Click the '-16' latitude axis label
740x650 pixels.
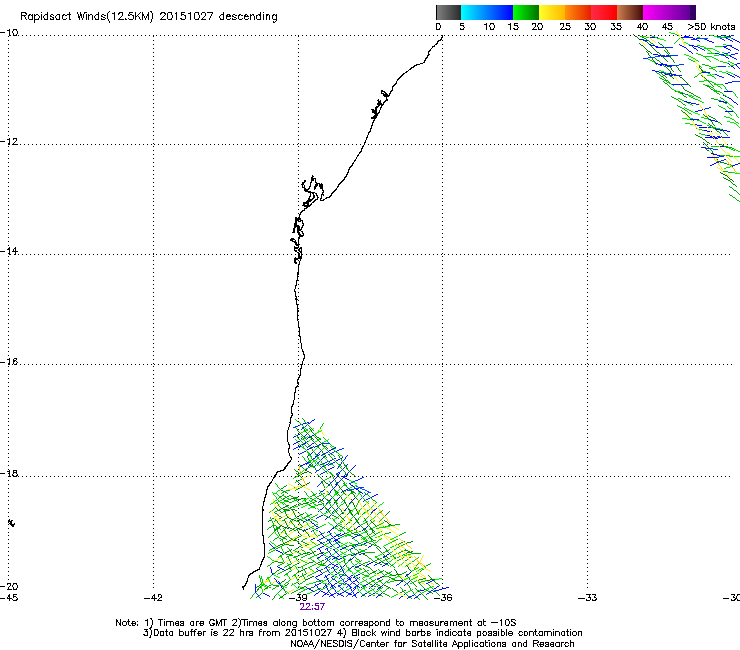coord(9,362)
